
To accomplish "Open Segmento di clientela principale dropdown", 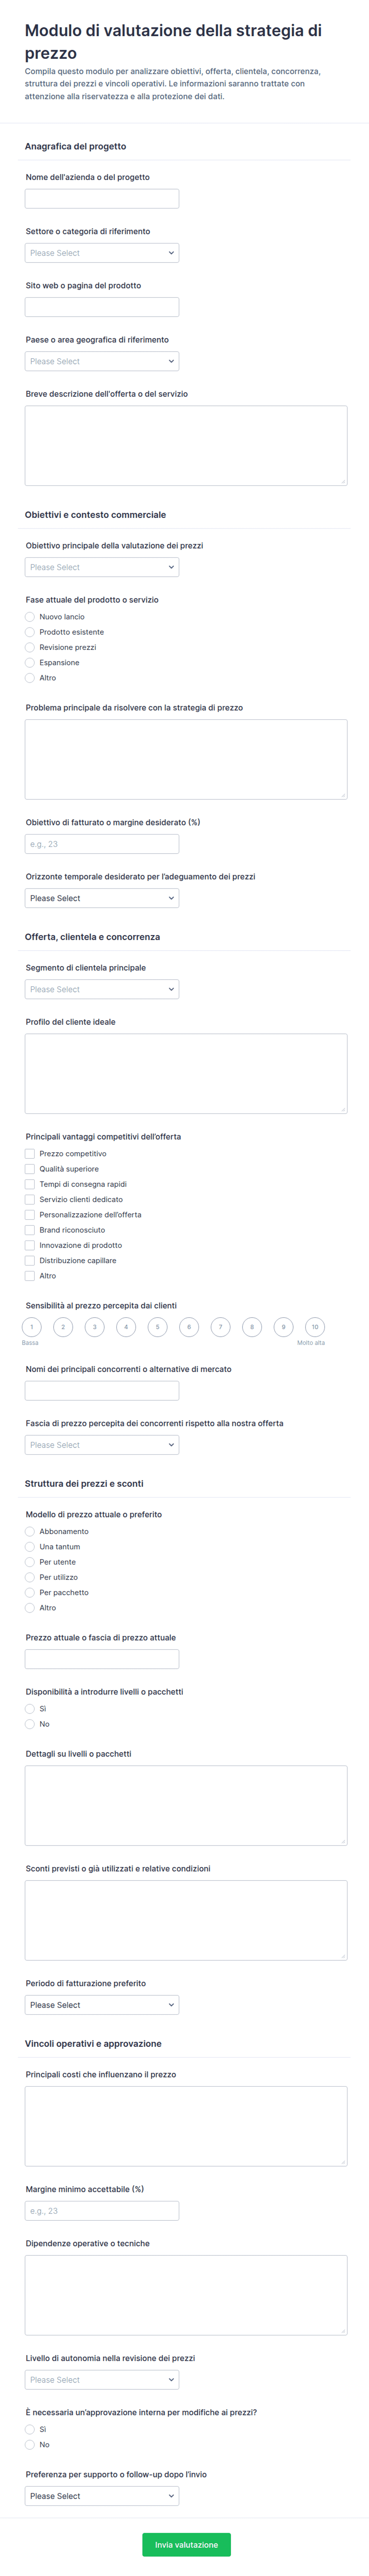I will click(x=102, y=989).
